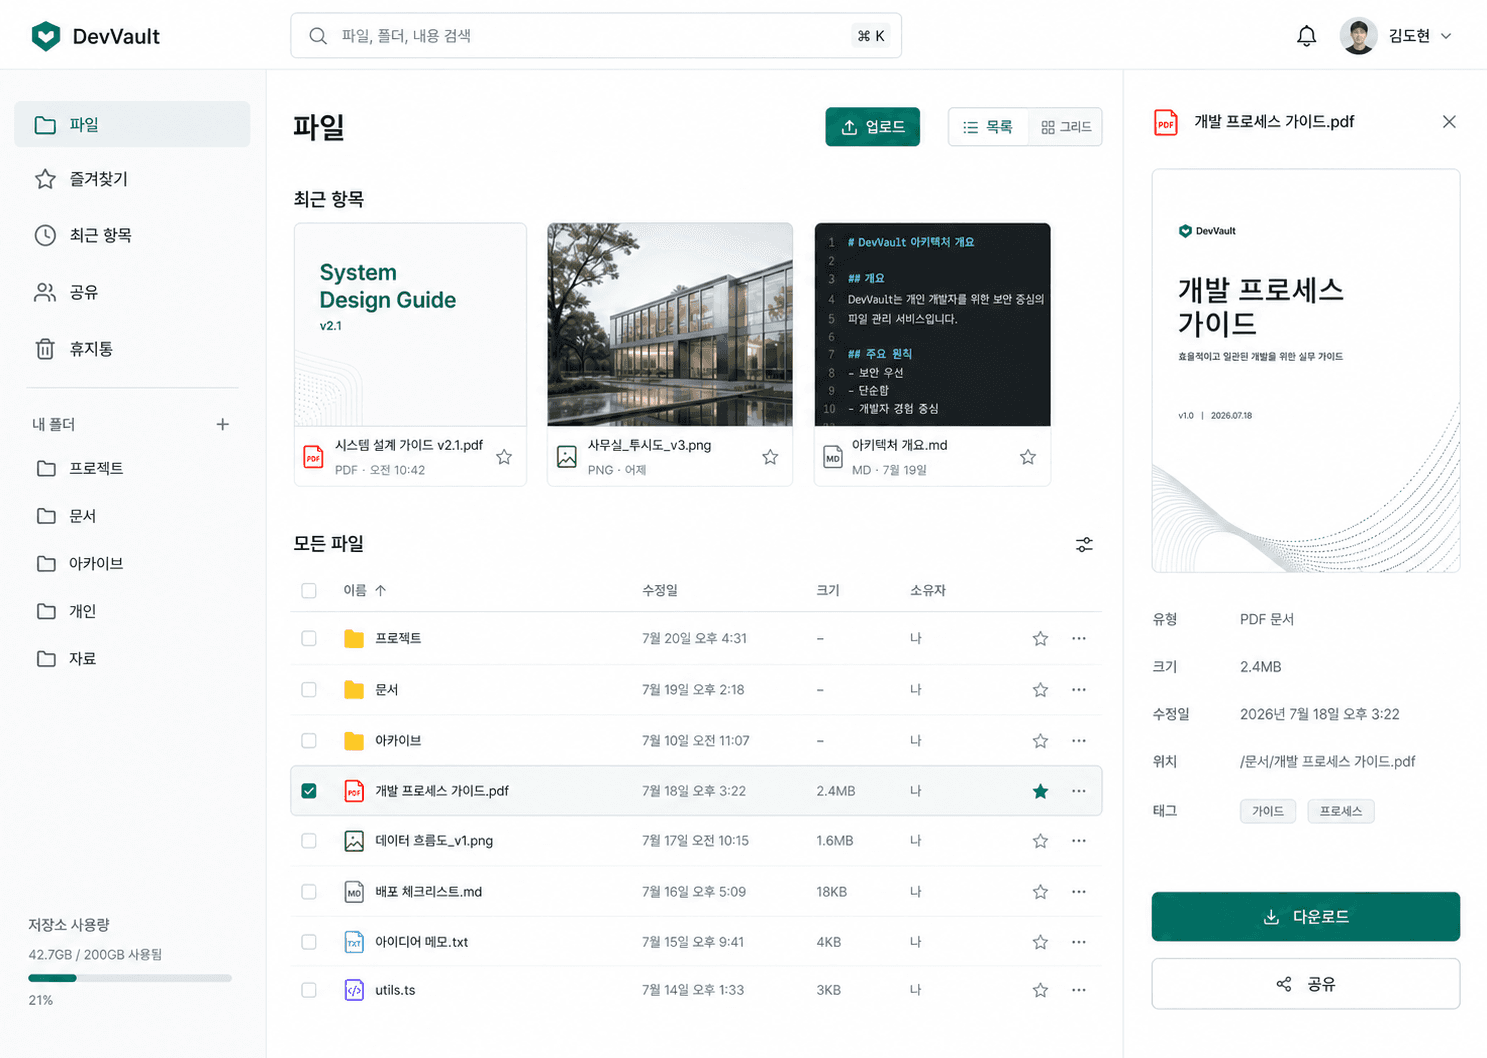Open more options for 배포 체크리스트.md

pyautogui.click(x=1079, y=892)
